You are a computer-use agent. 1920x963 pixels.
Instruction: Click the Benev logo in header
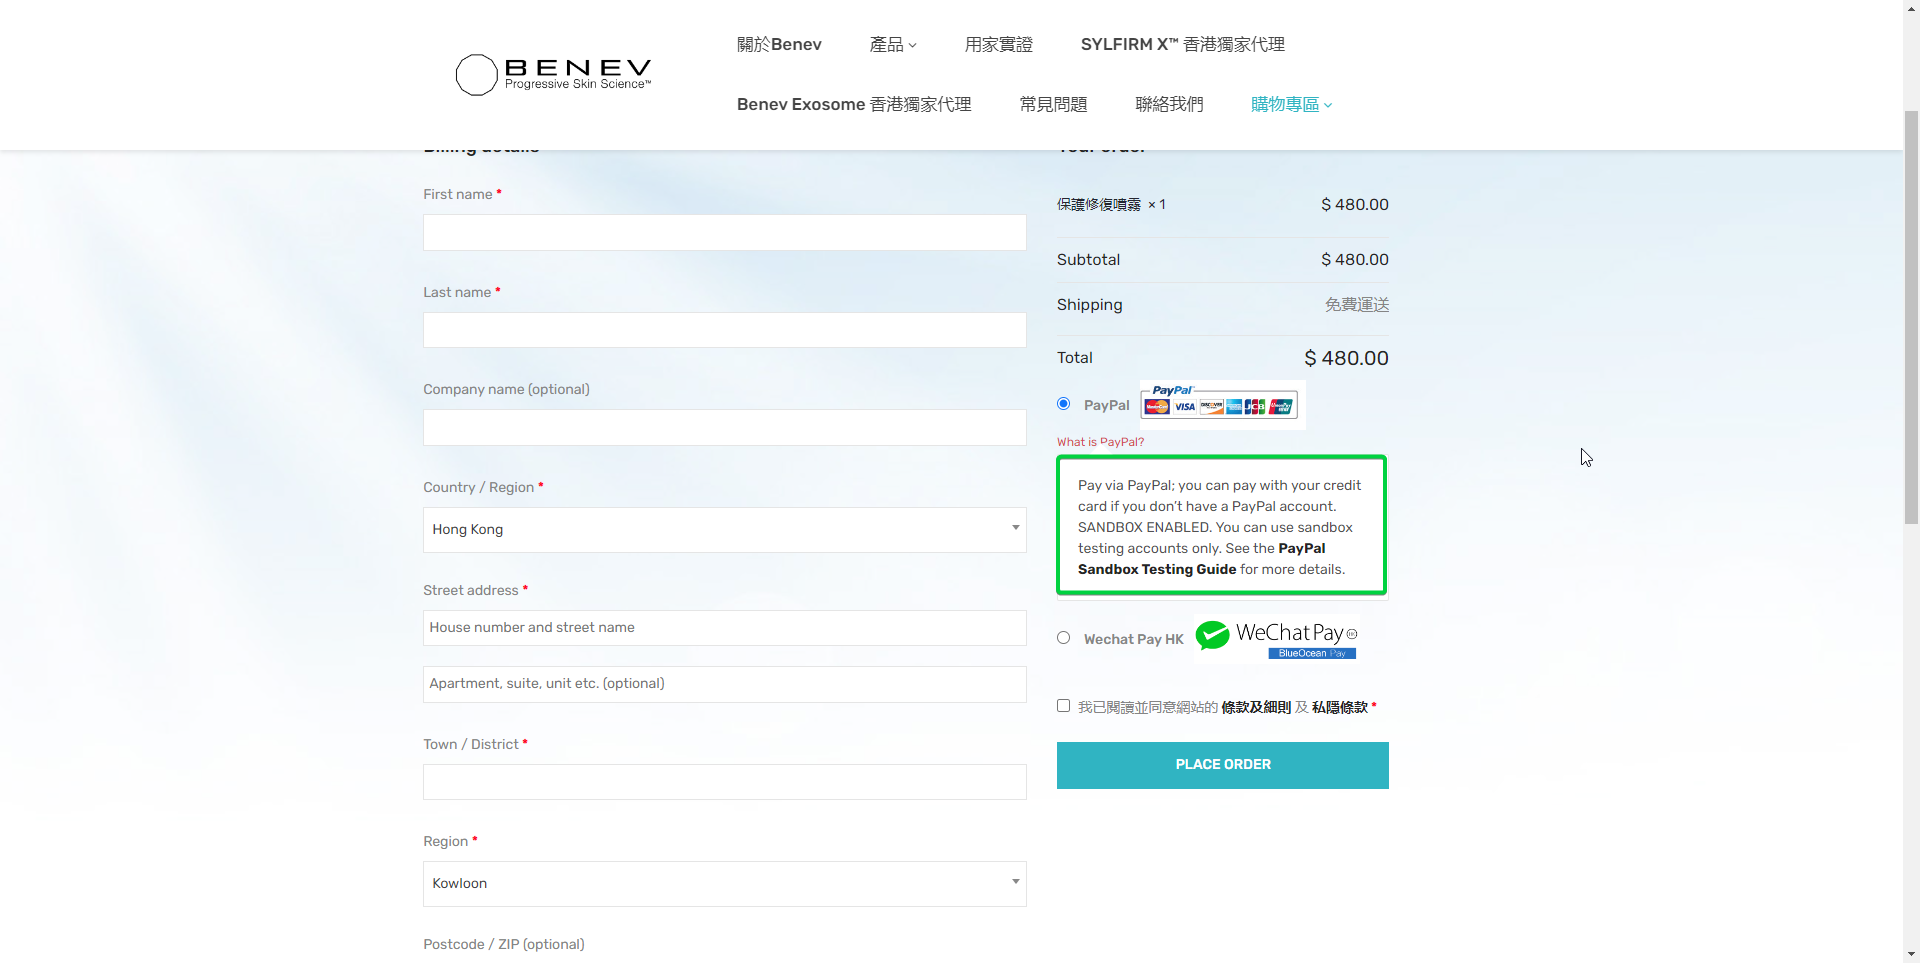coord(553,74)
